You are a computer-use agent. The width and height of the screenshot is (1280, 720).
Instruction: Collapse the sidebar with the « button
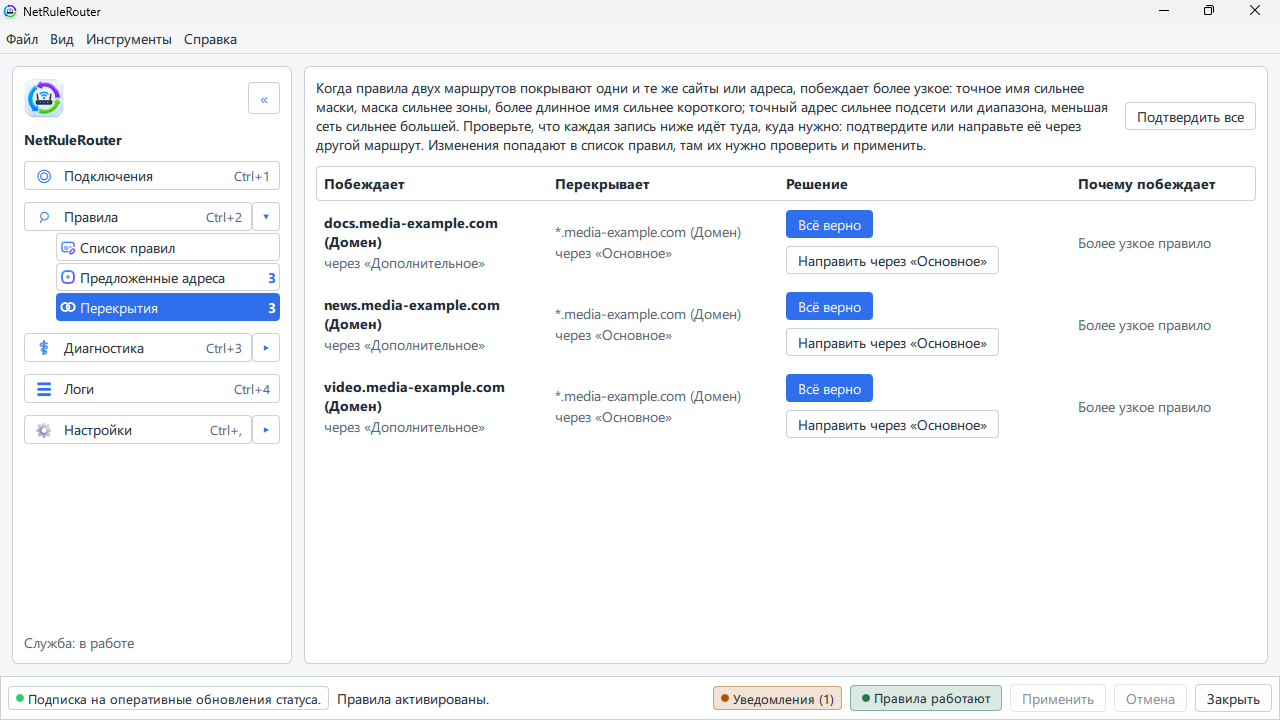tap(264, 99)
